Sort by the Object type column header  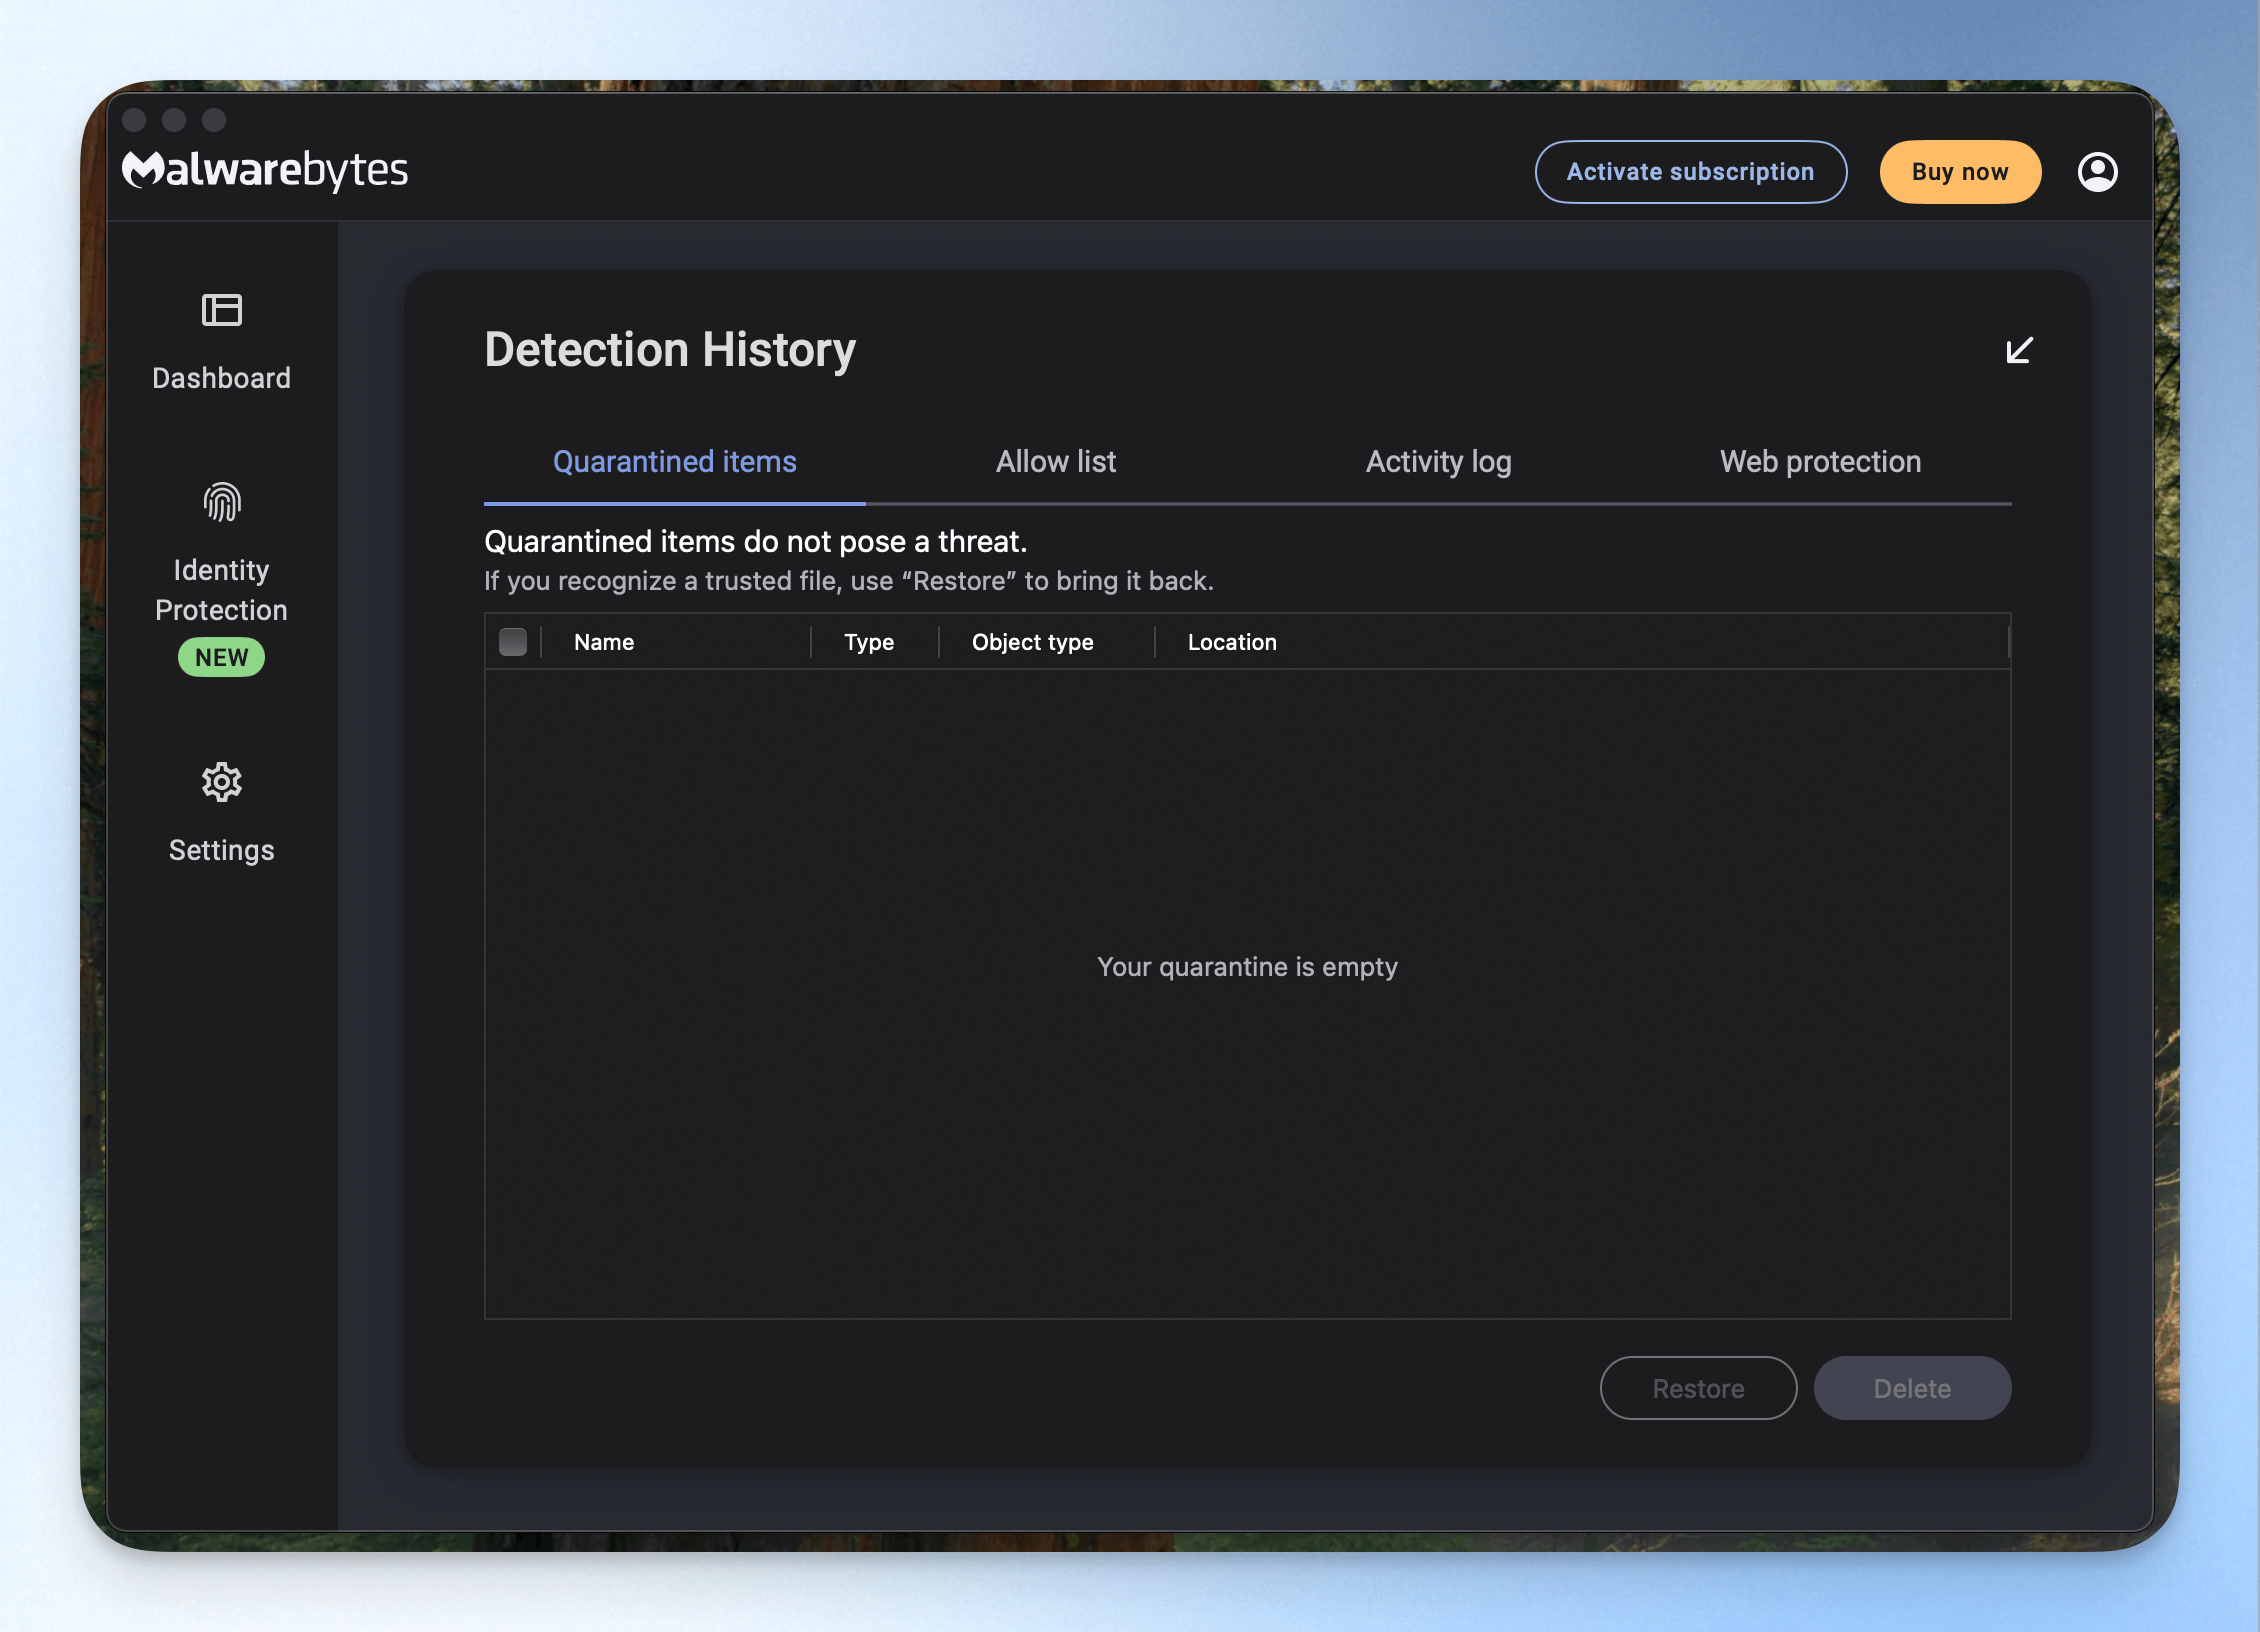click(1032, 642)
